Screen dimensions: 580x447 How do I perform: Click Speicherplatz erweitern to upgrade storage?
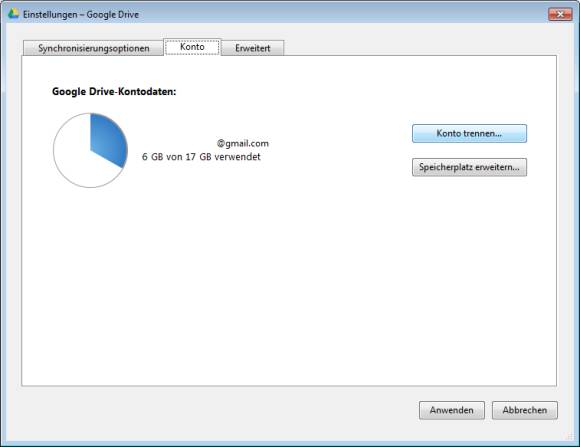click(x=469, y=167)
